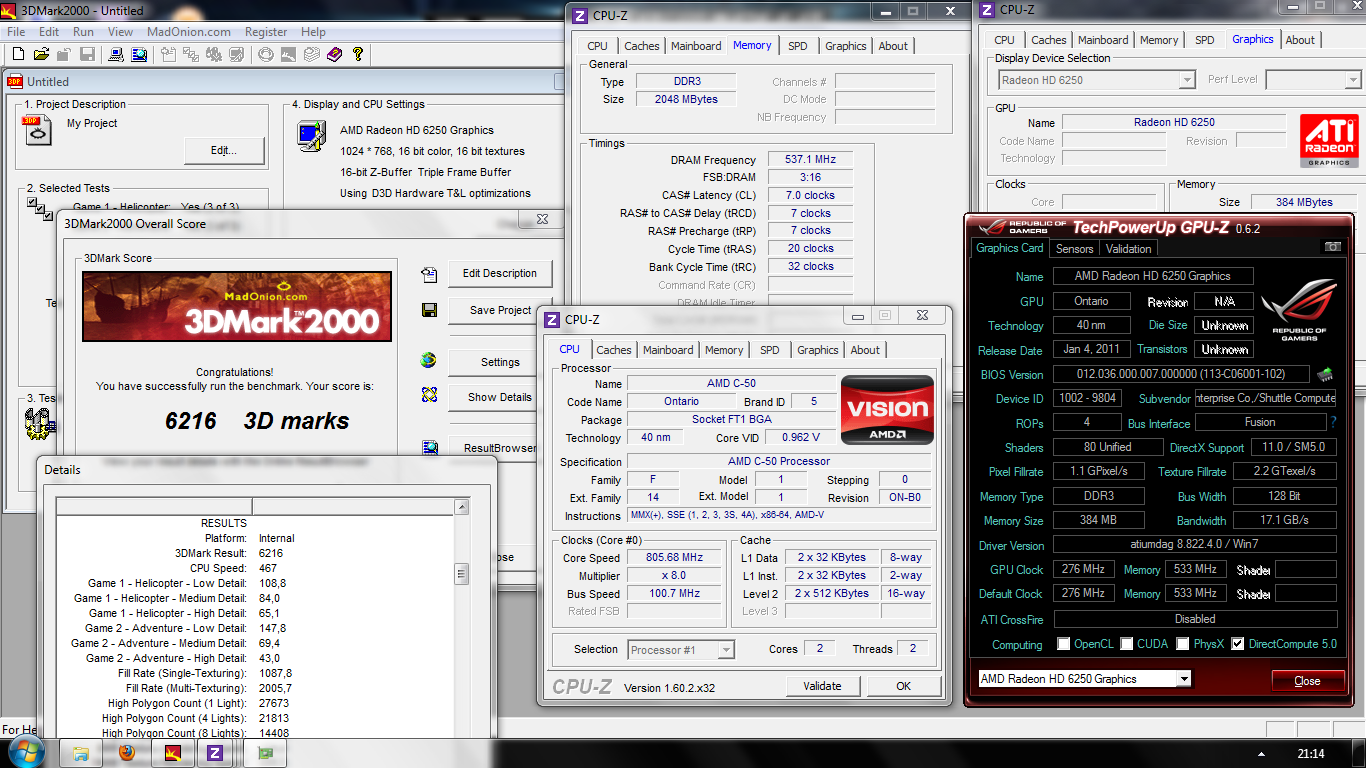Click the Selected Tests checkmarks icon
Screen dimensions: 1366x768
point(40,209)
